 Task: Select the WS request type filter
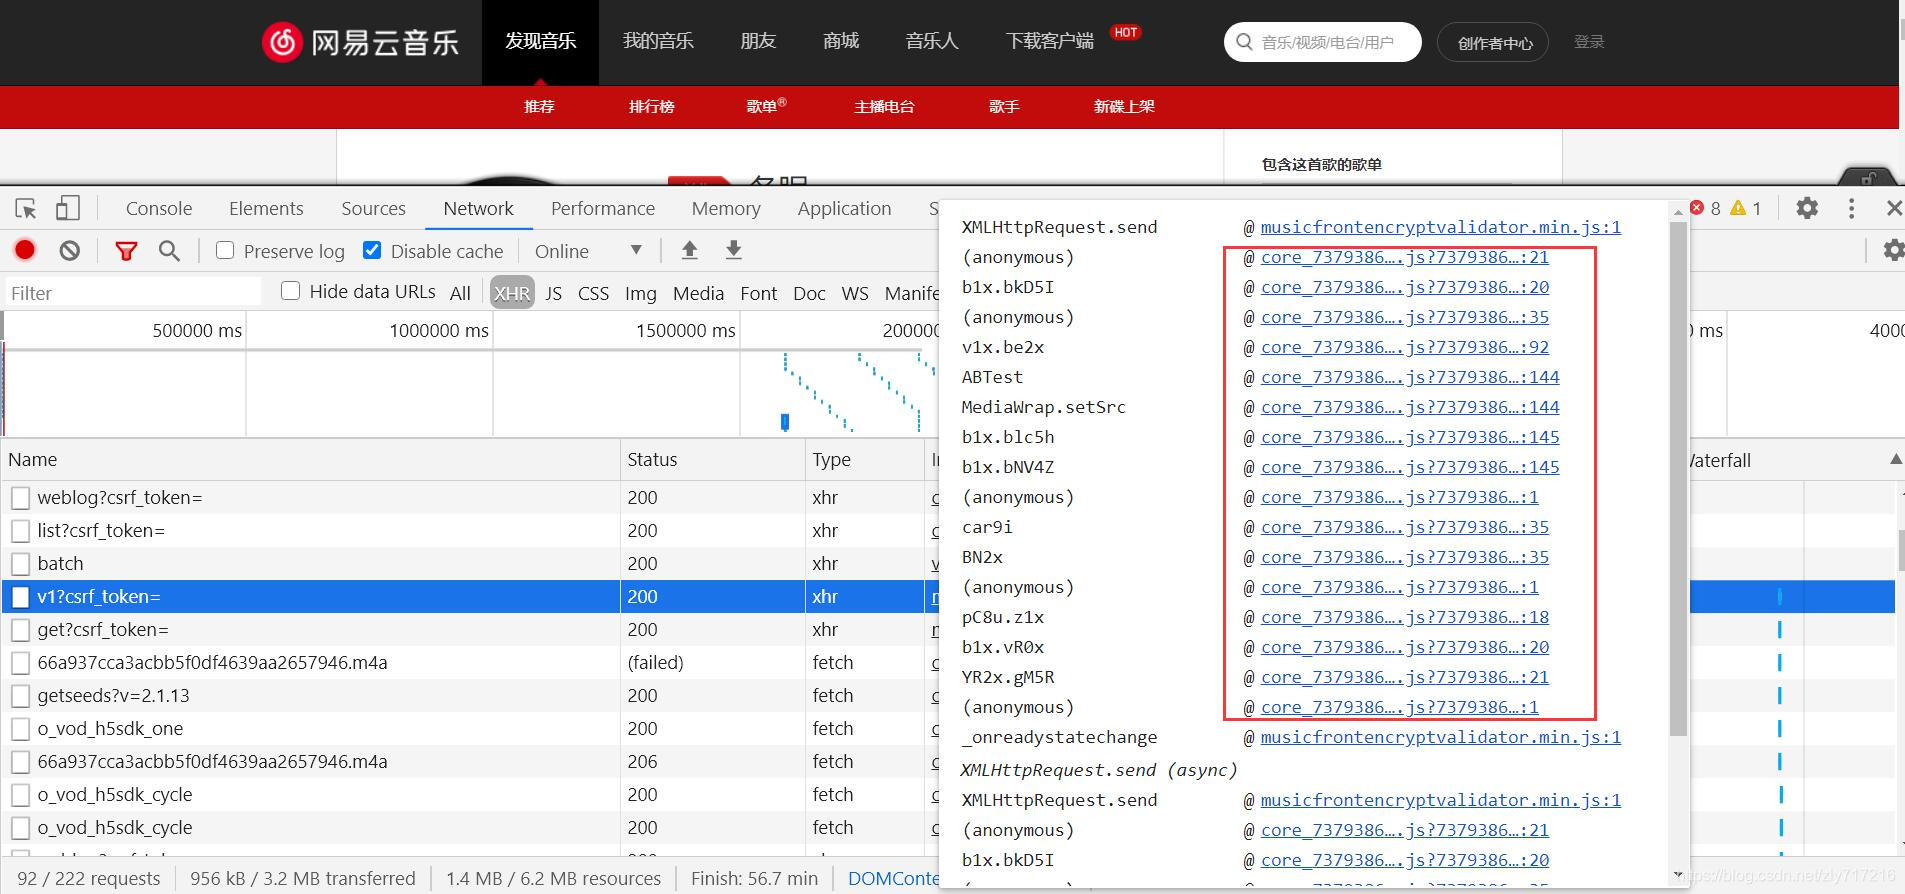pyautogui.click(x=855, y=293)
